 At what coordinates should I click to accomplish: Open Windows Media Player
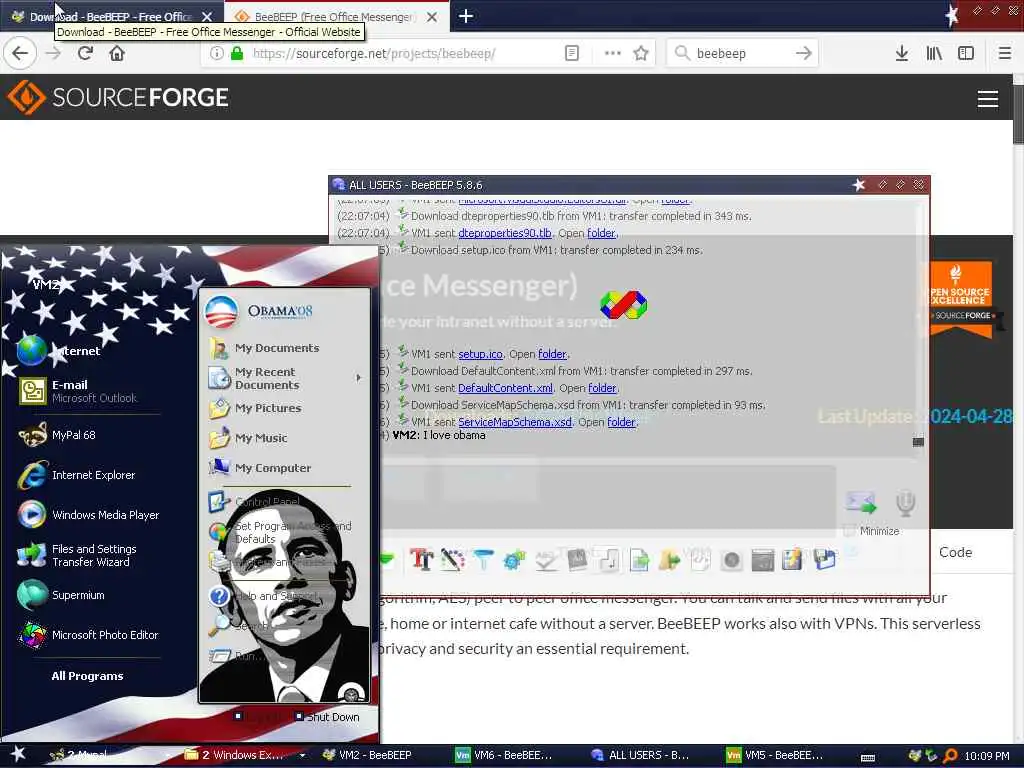[105, 515]
